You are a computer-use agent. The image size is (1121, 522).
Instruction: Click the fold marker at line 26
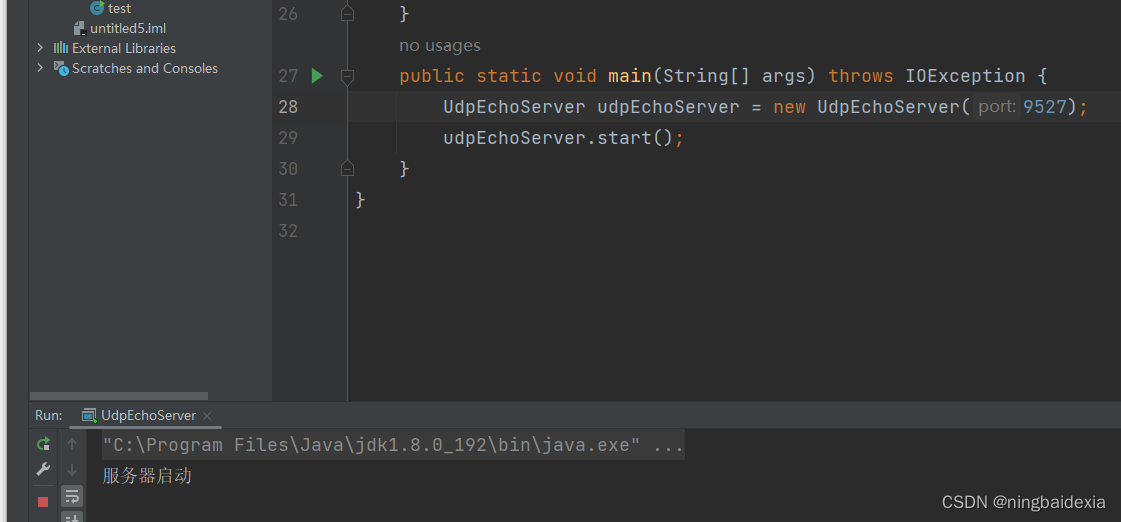pyautogui.click(x=347, y=14)
